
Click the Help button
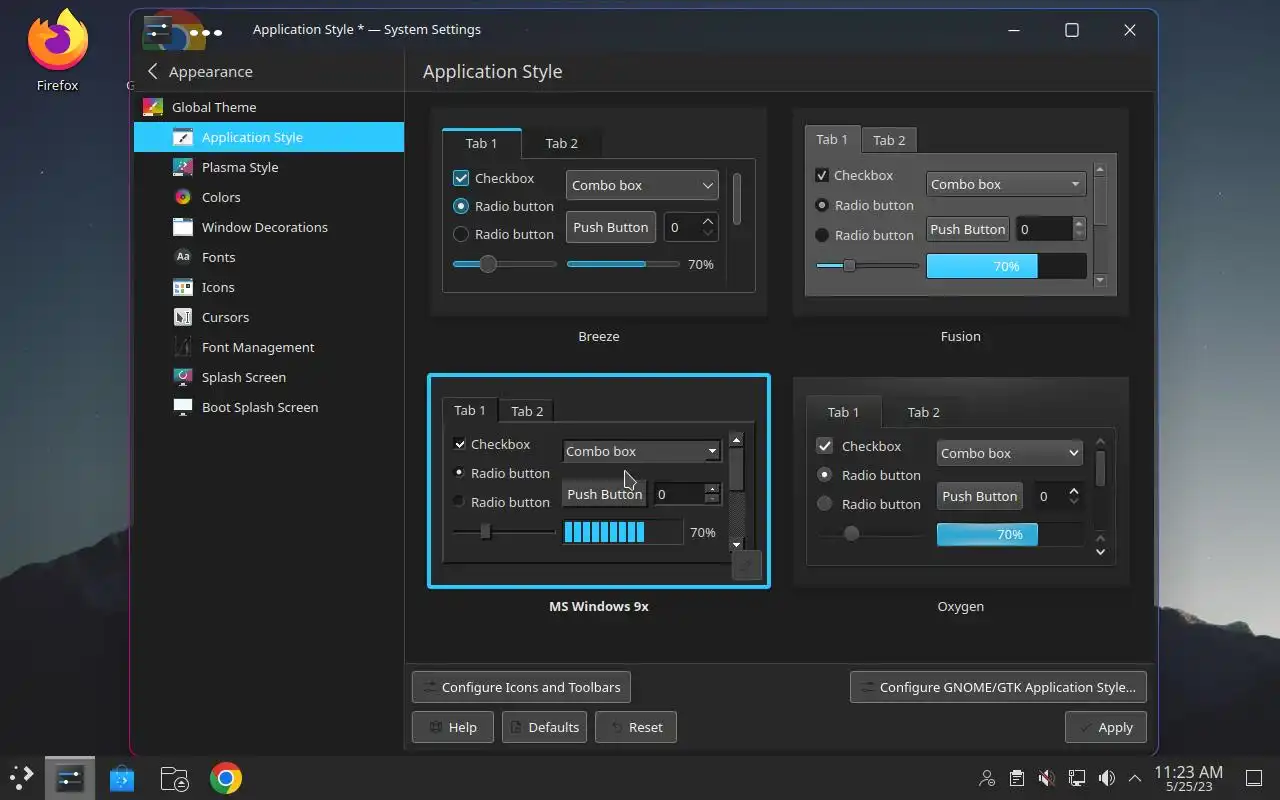453,727
